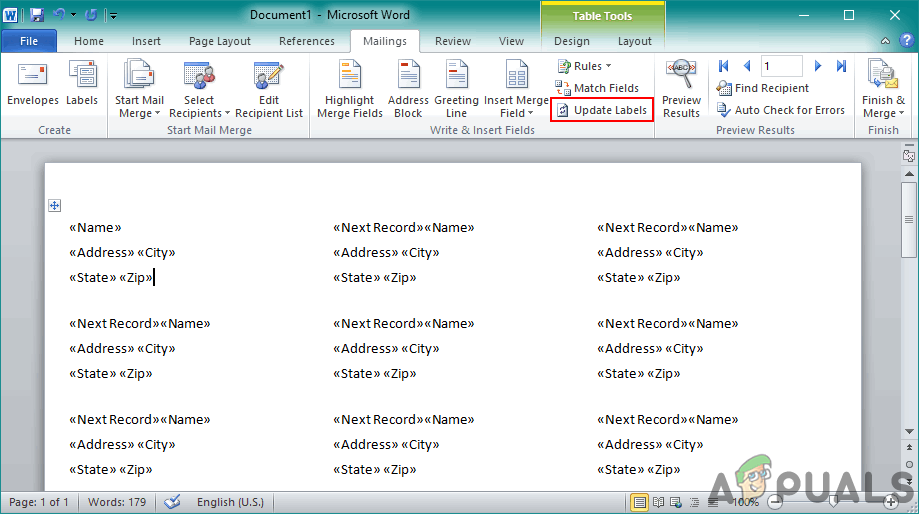919x514 pixels.
Task: Click the zoom slider handle
Action: 833,502
